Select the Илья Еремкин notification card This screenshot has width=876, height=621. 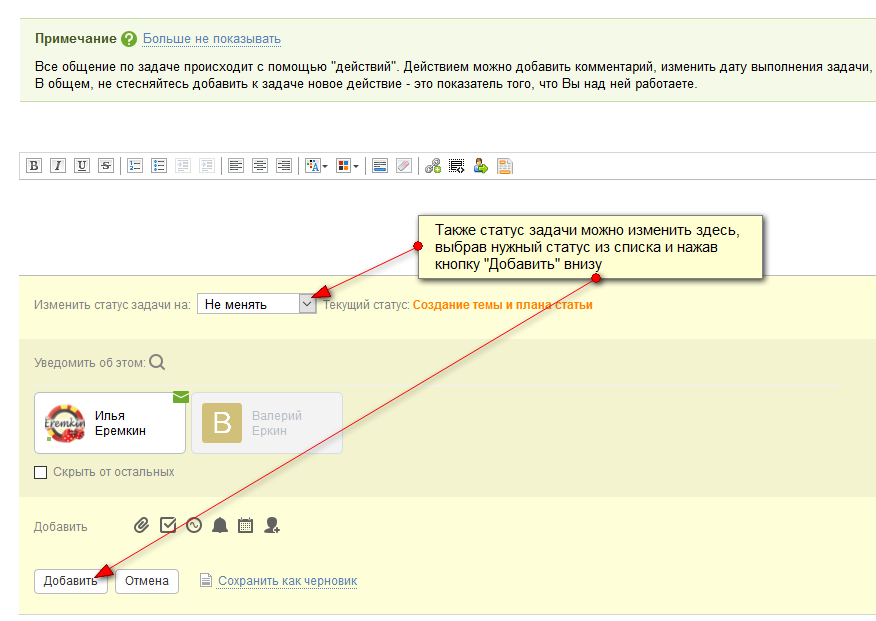pyautogui.click(x=110, y=423)
